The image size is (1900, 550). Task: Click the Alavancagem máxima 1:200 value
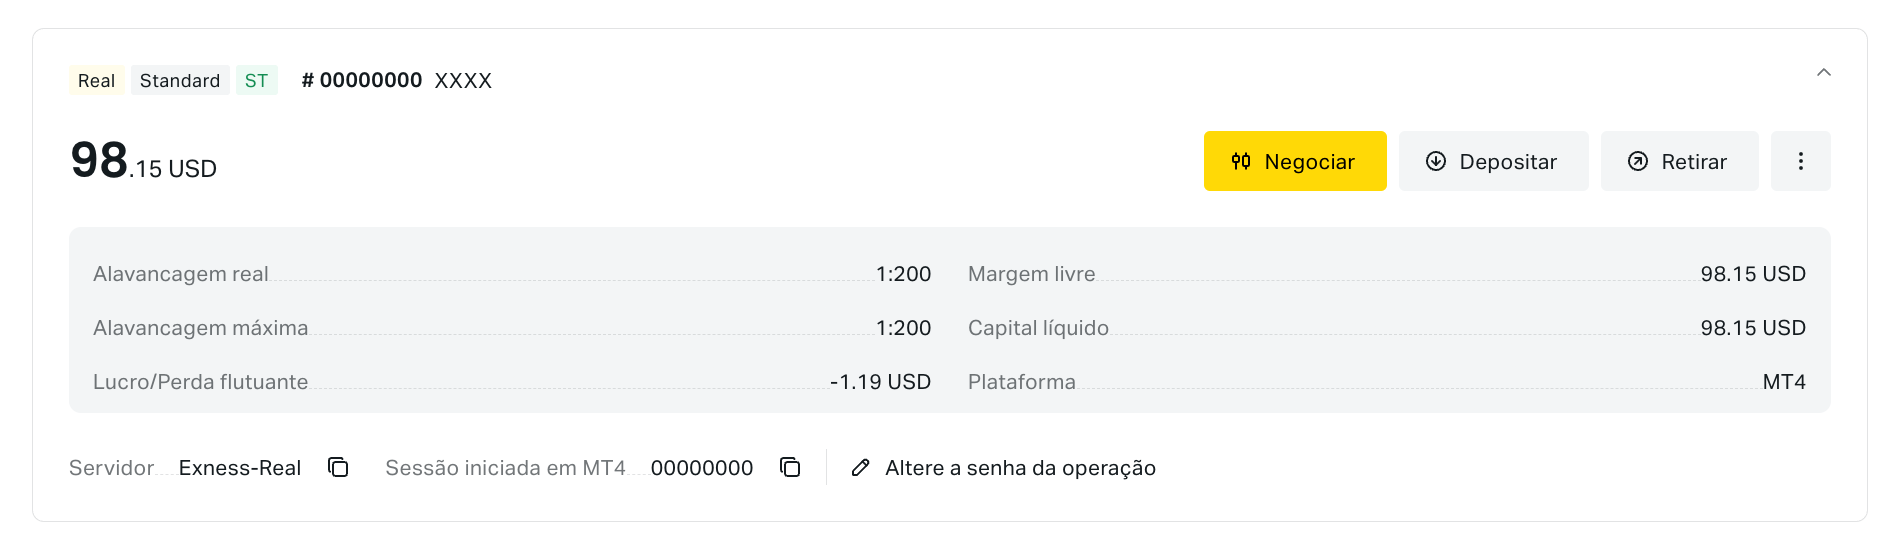tap(903, 328)
